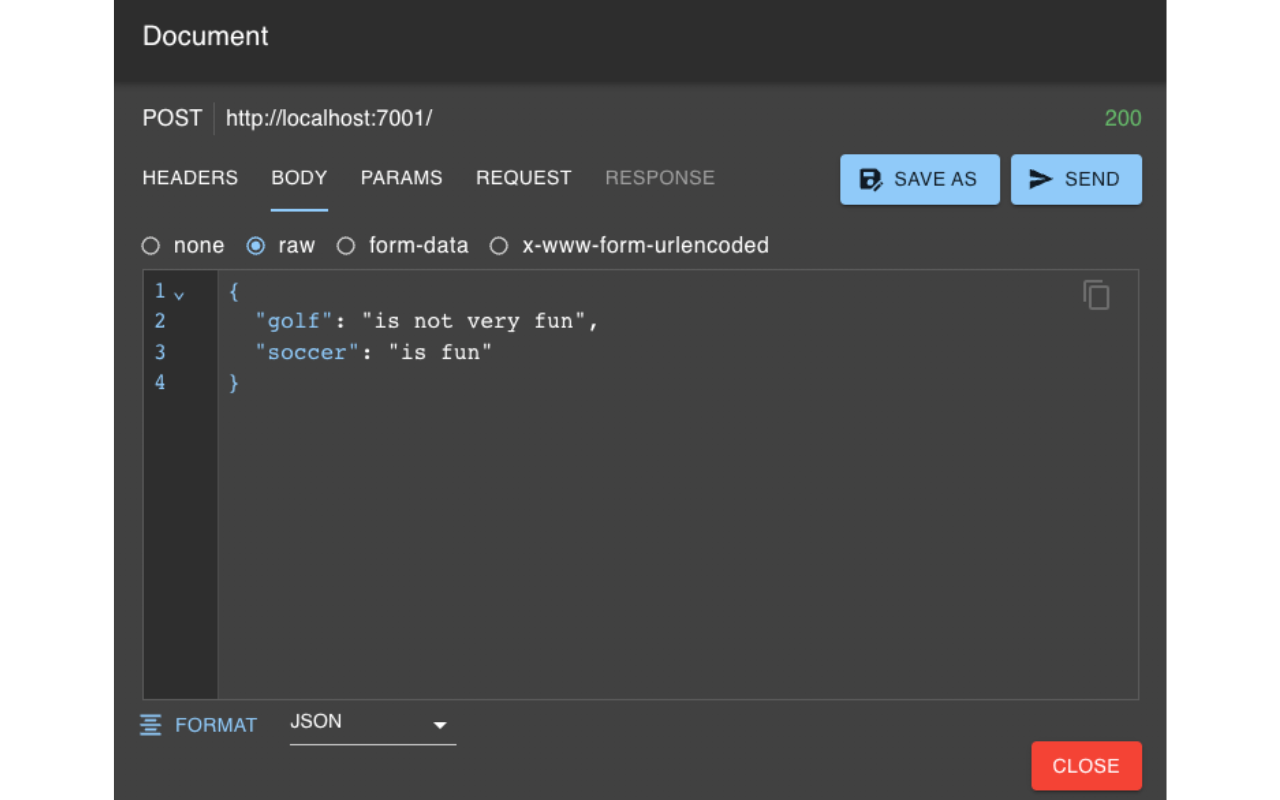Click the POST method label
Screen dimensions: 1280x800
[x=172, y=118]
